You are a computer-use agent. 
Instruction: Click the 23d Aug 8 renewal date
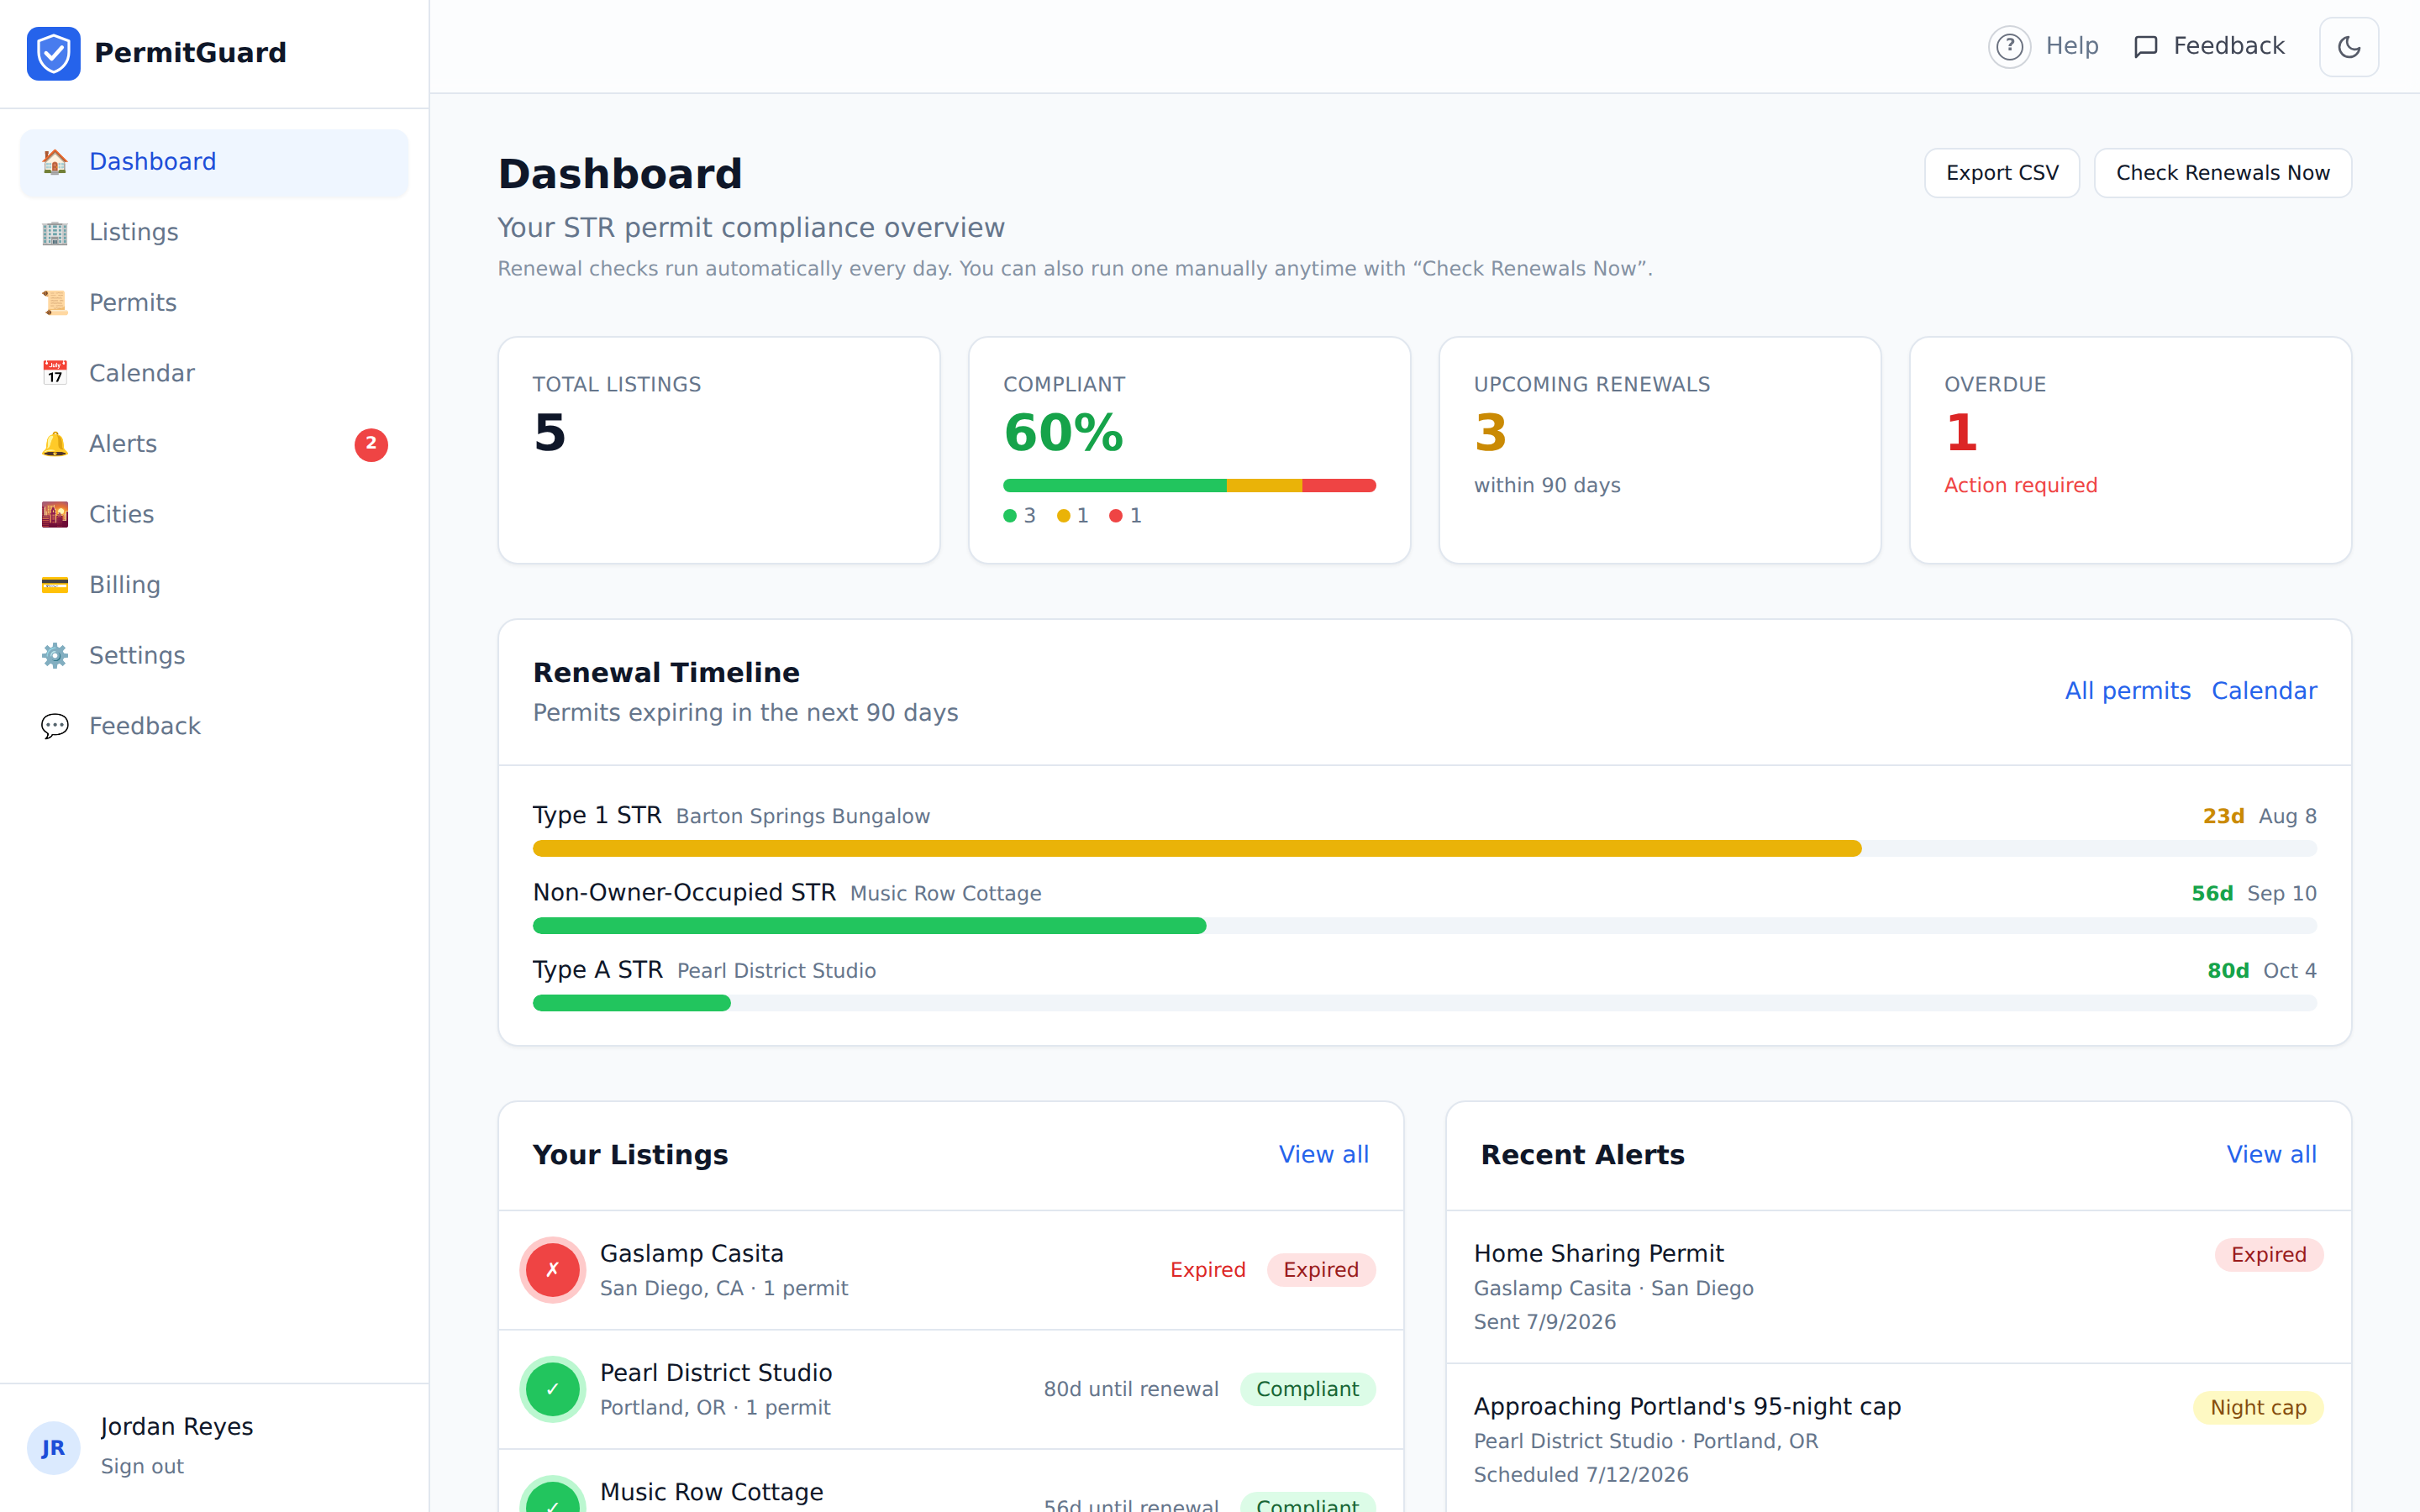[x=2259, y=817]
